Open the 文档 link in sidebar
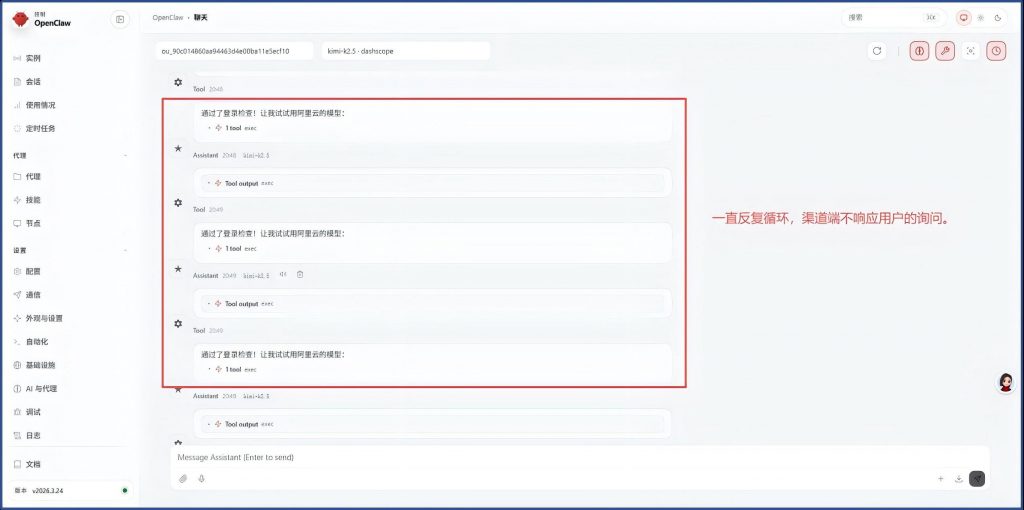This screenshot has height=510, width=1024. (x=34, y=464)
